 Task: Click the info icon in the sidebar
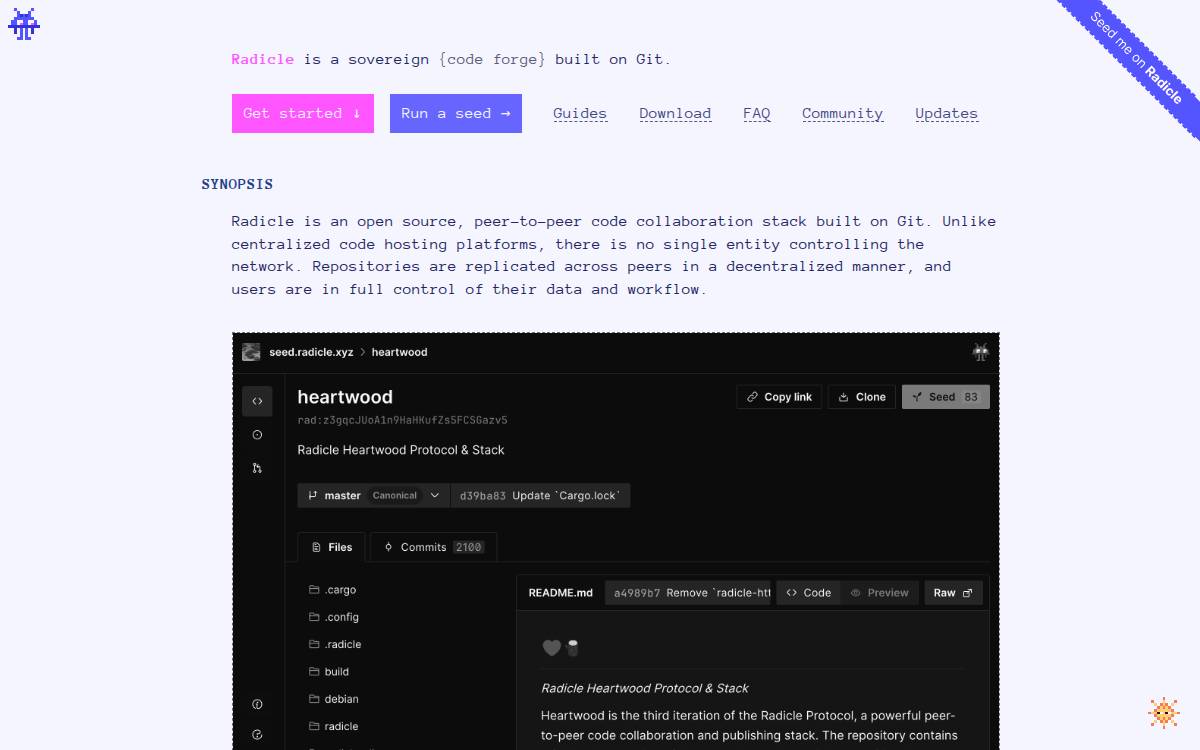click(257, 704)
